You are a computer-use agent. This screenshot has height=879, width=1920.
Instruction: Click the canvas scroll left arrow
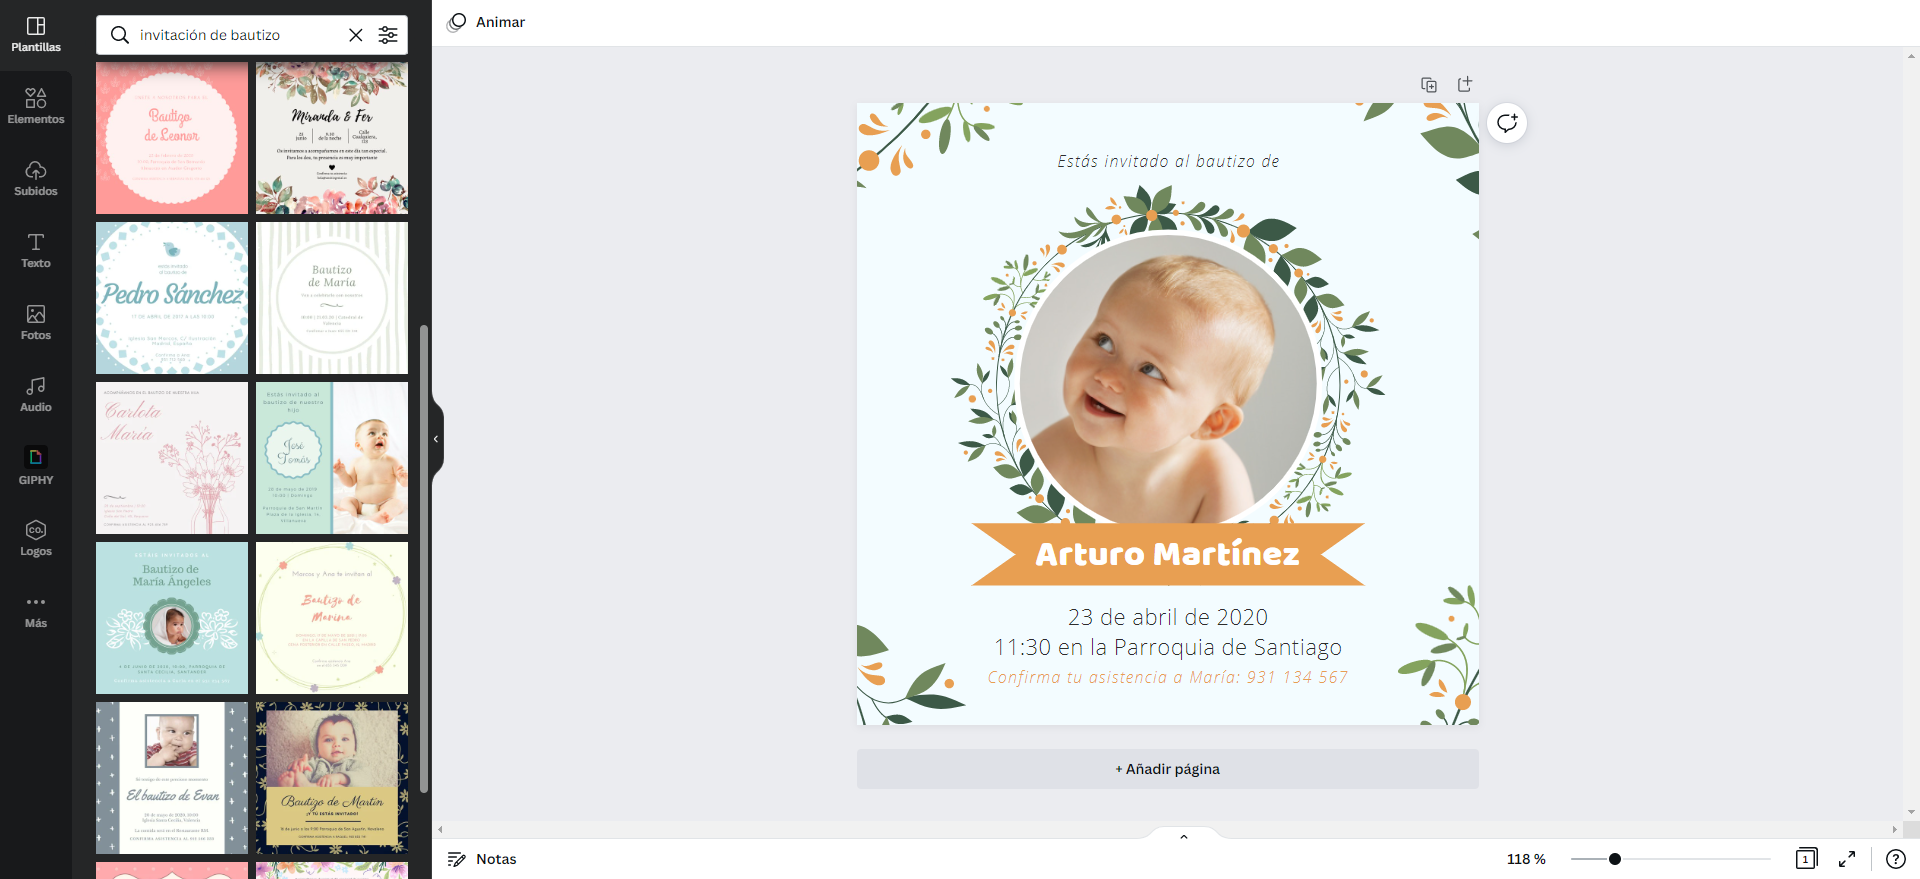click(x=440, y=830)
